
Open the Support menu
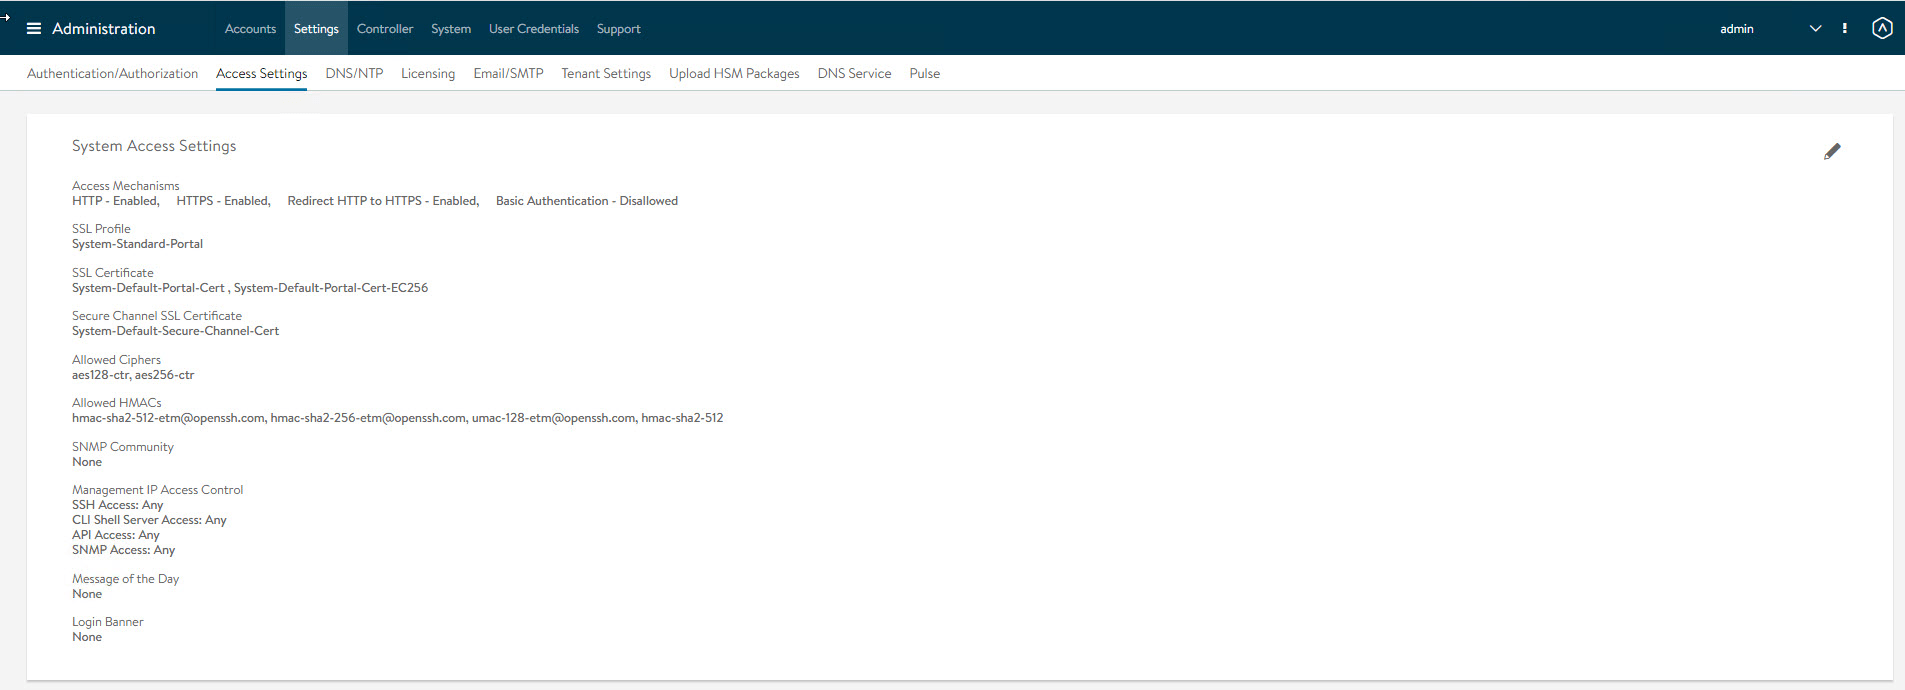(x=619, y=29)
